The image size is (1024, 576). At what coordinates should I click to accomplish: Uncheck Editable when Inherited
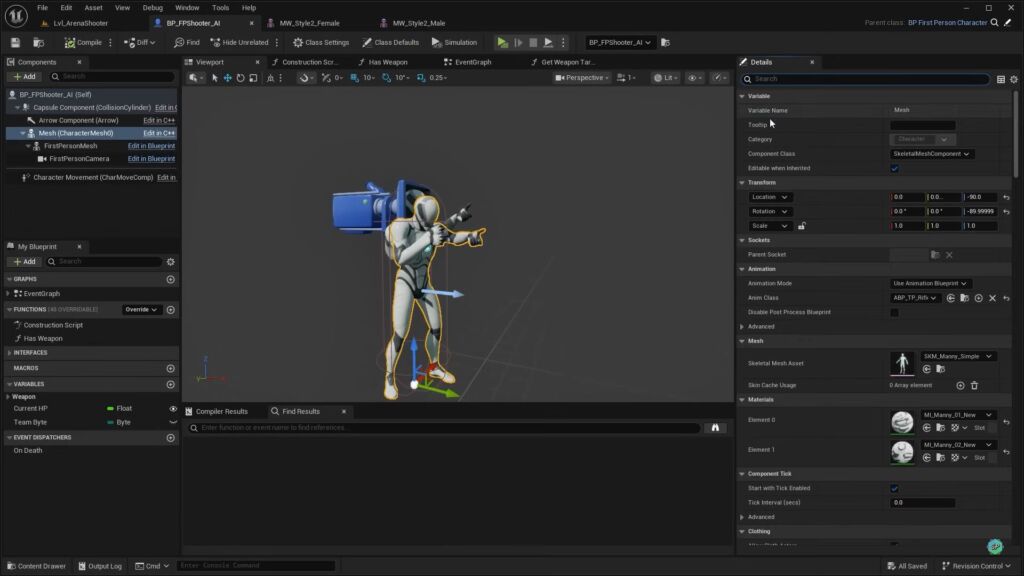894,168
